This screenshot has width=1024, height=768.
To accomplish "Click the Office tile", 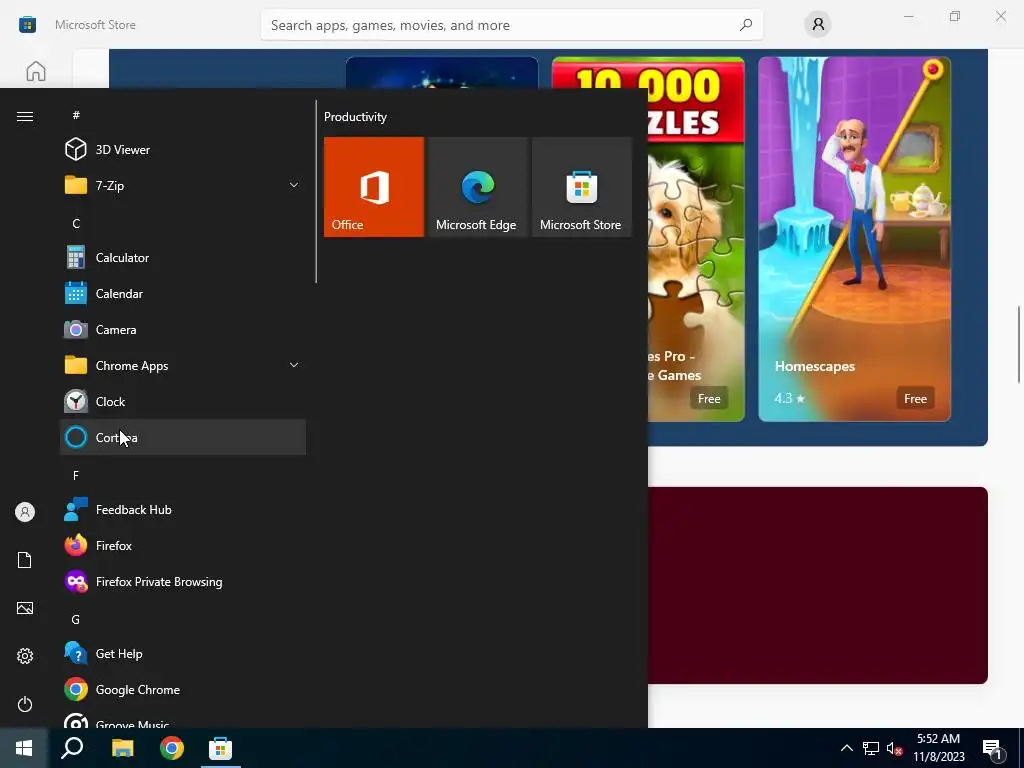I will pos(374,187).
